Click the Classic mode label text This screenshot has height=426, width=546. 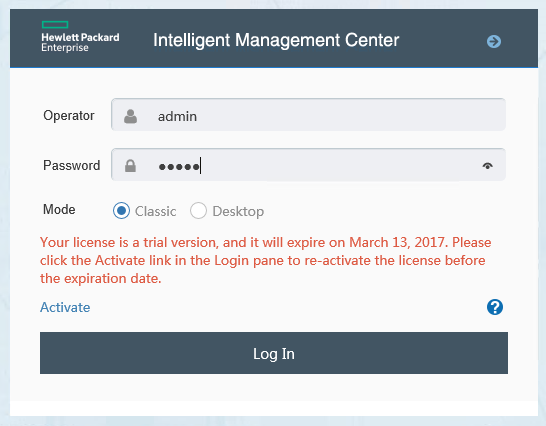click(x=155, y=211)
